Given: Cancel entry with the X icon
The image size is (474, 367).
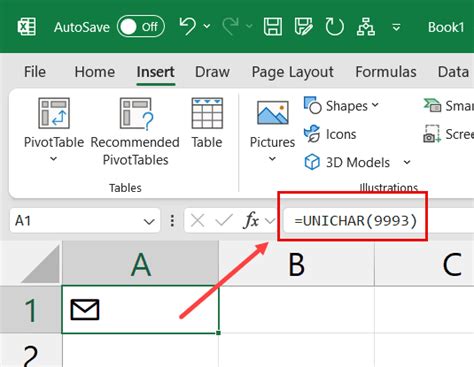Looking at the screenshot, I should pyautogui.click(x=198, y=221).
